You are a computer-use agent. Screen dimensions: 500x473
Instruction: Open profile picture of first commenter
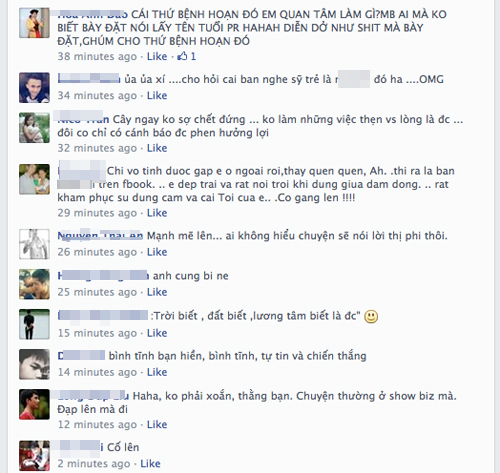pos(34,23)
